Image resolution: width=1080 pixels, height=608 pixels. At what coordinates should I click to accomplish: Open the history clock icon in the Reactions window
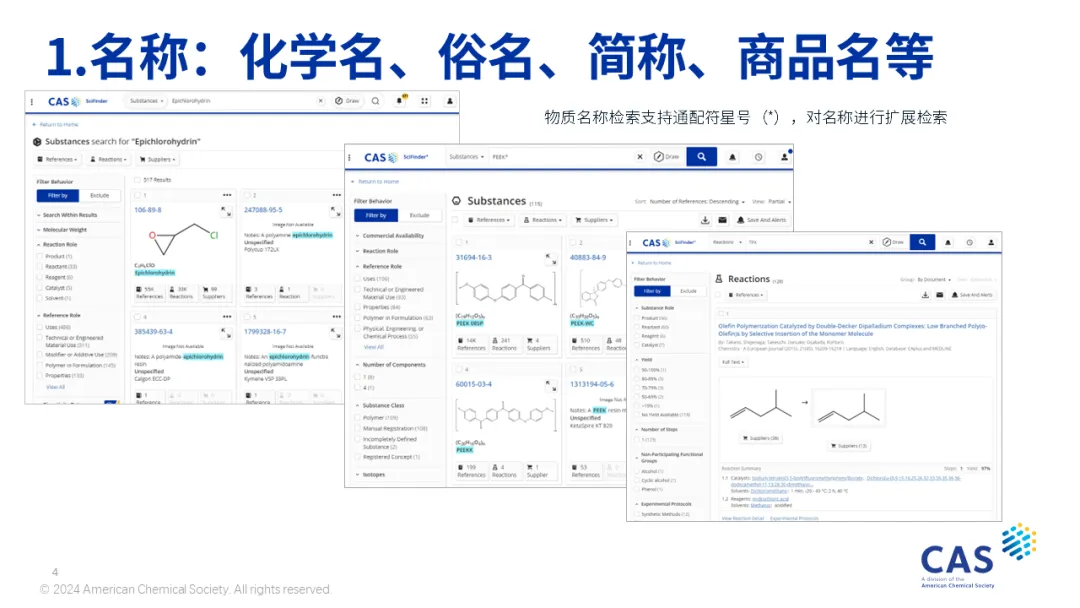pos(969,242)
